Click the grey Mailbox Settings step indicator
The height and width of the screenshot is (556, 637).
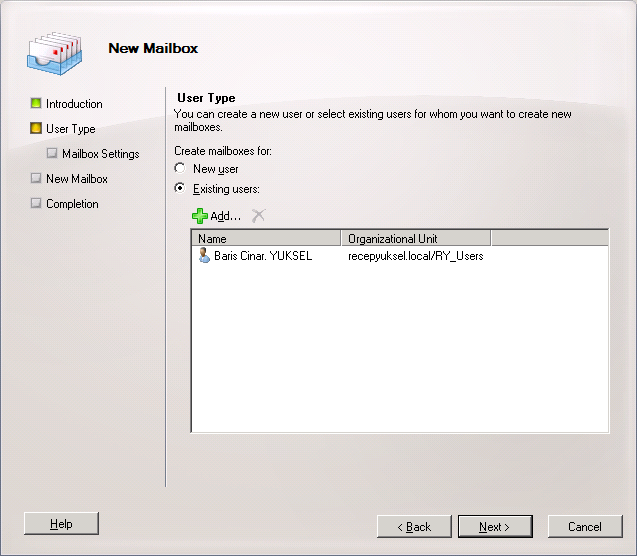coord(52,153)
